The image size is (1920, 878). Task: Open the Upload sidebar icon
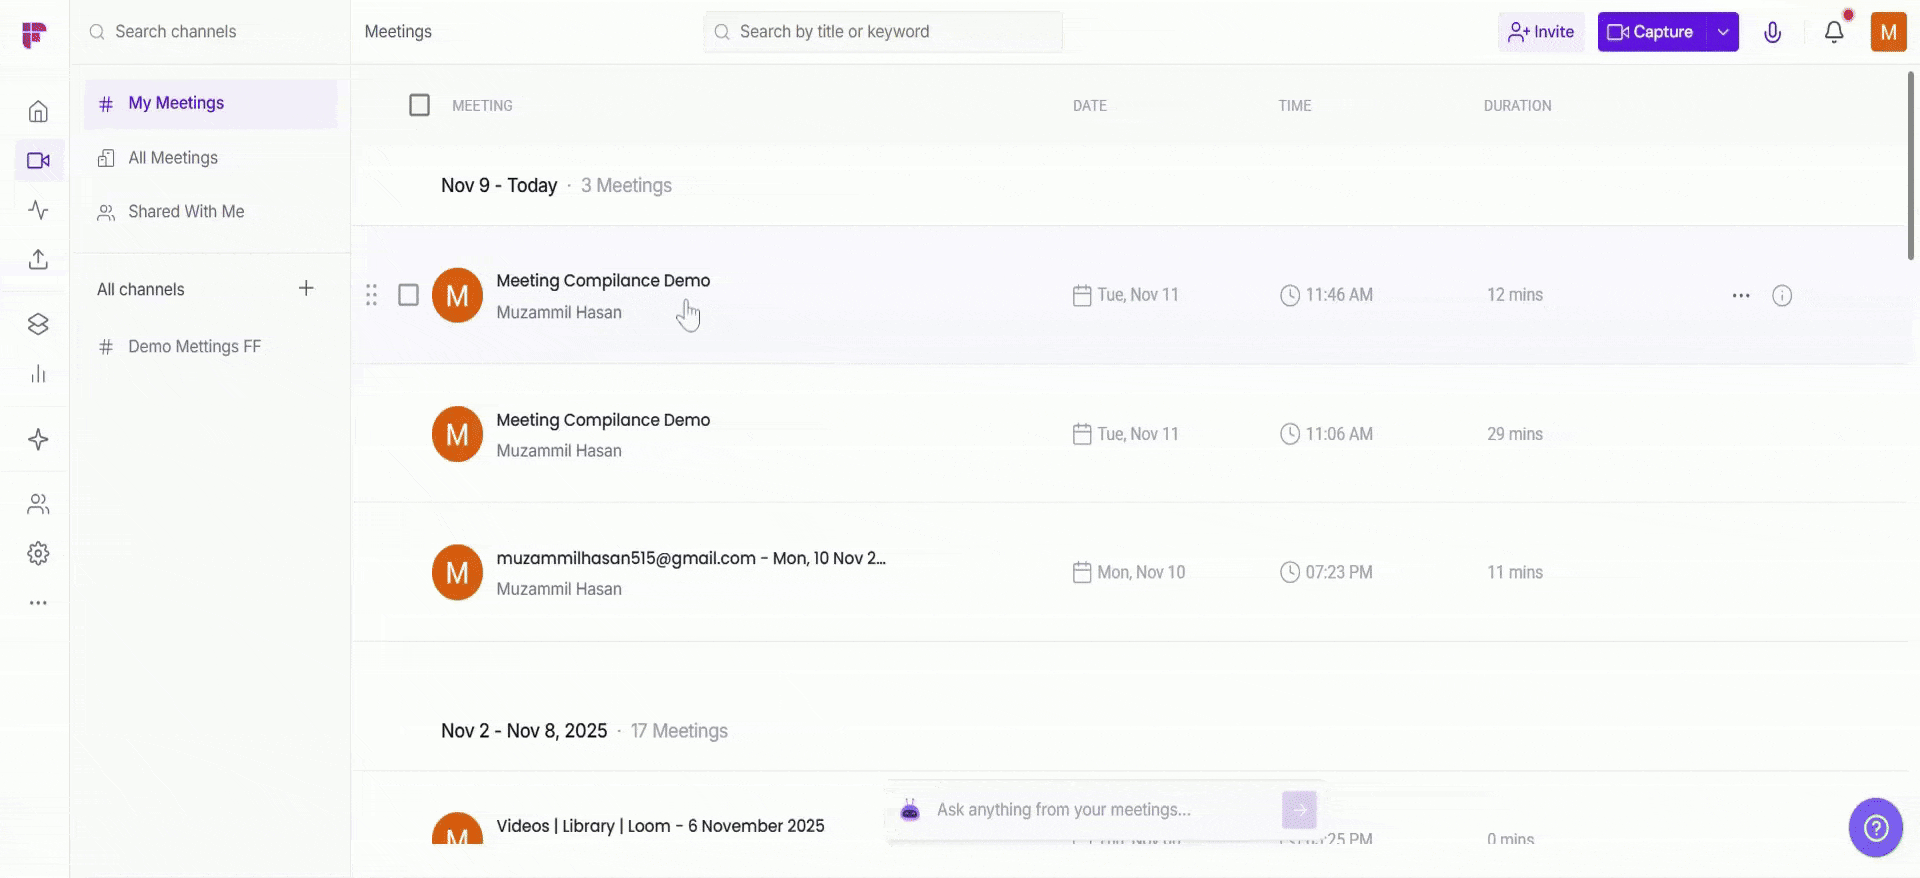point(38,260)
